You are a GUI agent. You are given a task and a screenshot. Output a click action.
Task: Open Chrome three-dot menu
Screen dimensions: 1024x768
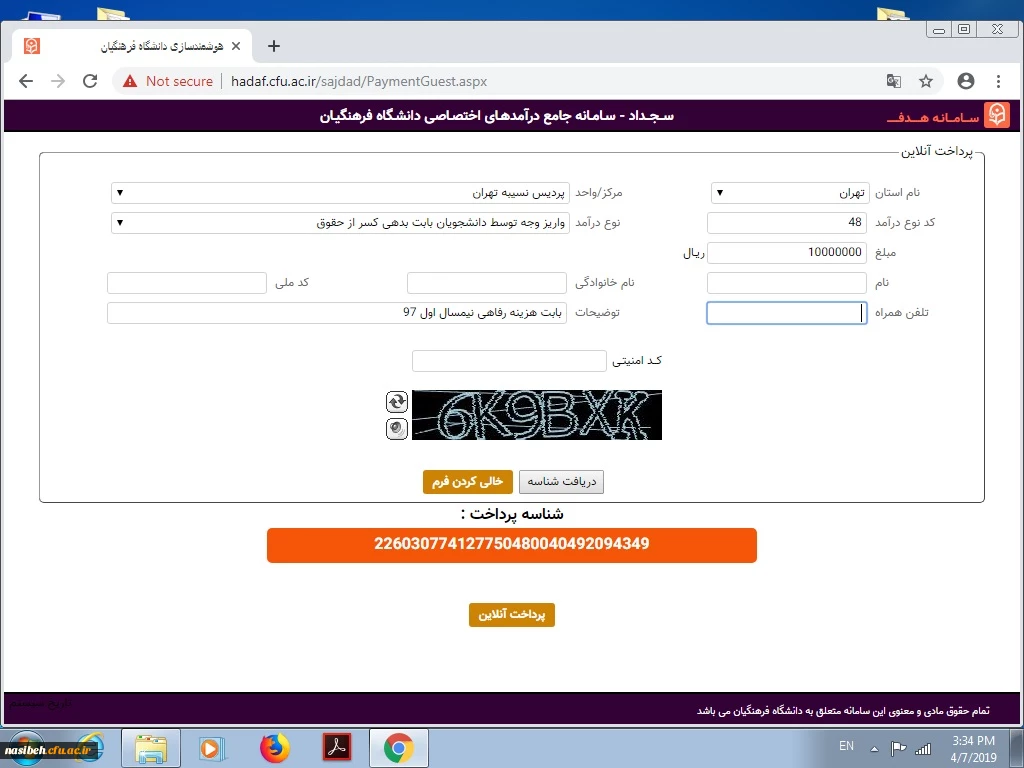998,81
